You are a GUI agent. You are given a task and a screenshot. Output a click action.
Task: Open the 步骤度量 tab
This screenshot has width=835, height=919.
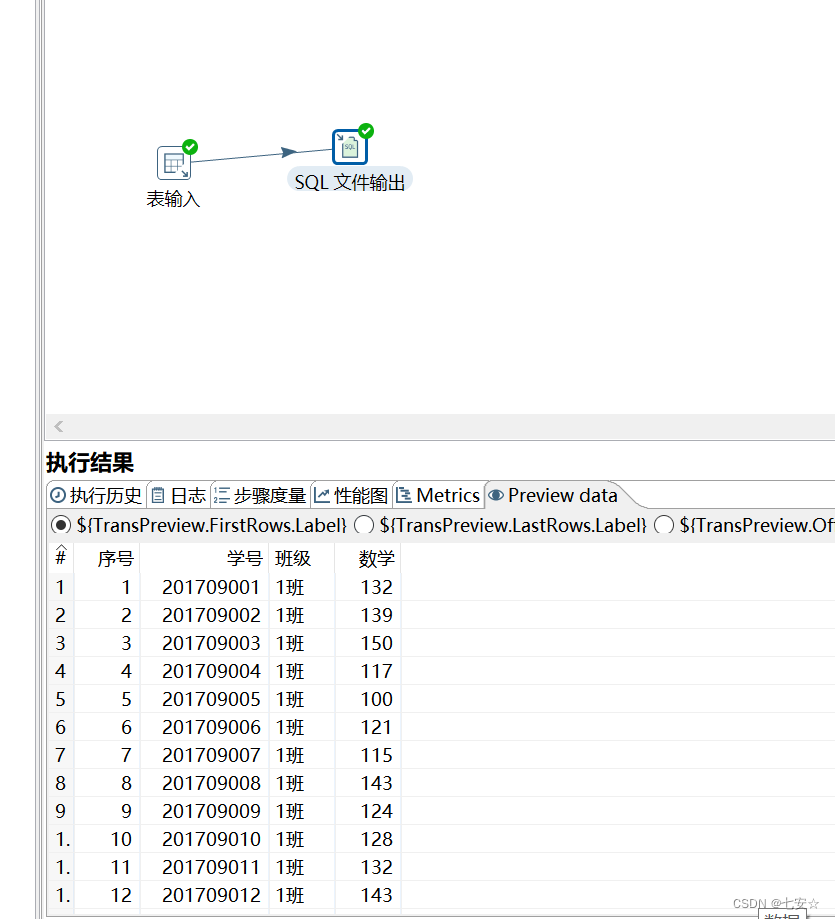262,495
